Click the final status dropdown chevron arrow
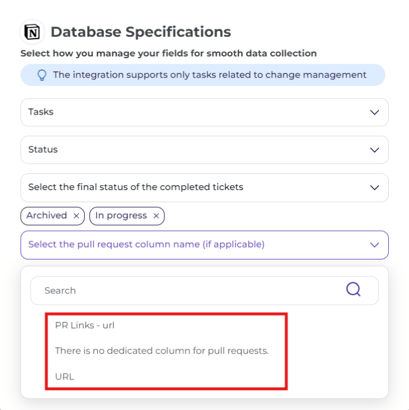 click(x=375, y=188)
